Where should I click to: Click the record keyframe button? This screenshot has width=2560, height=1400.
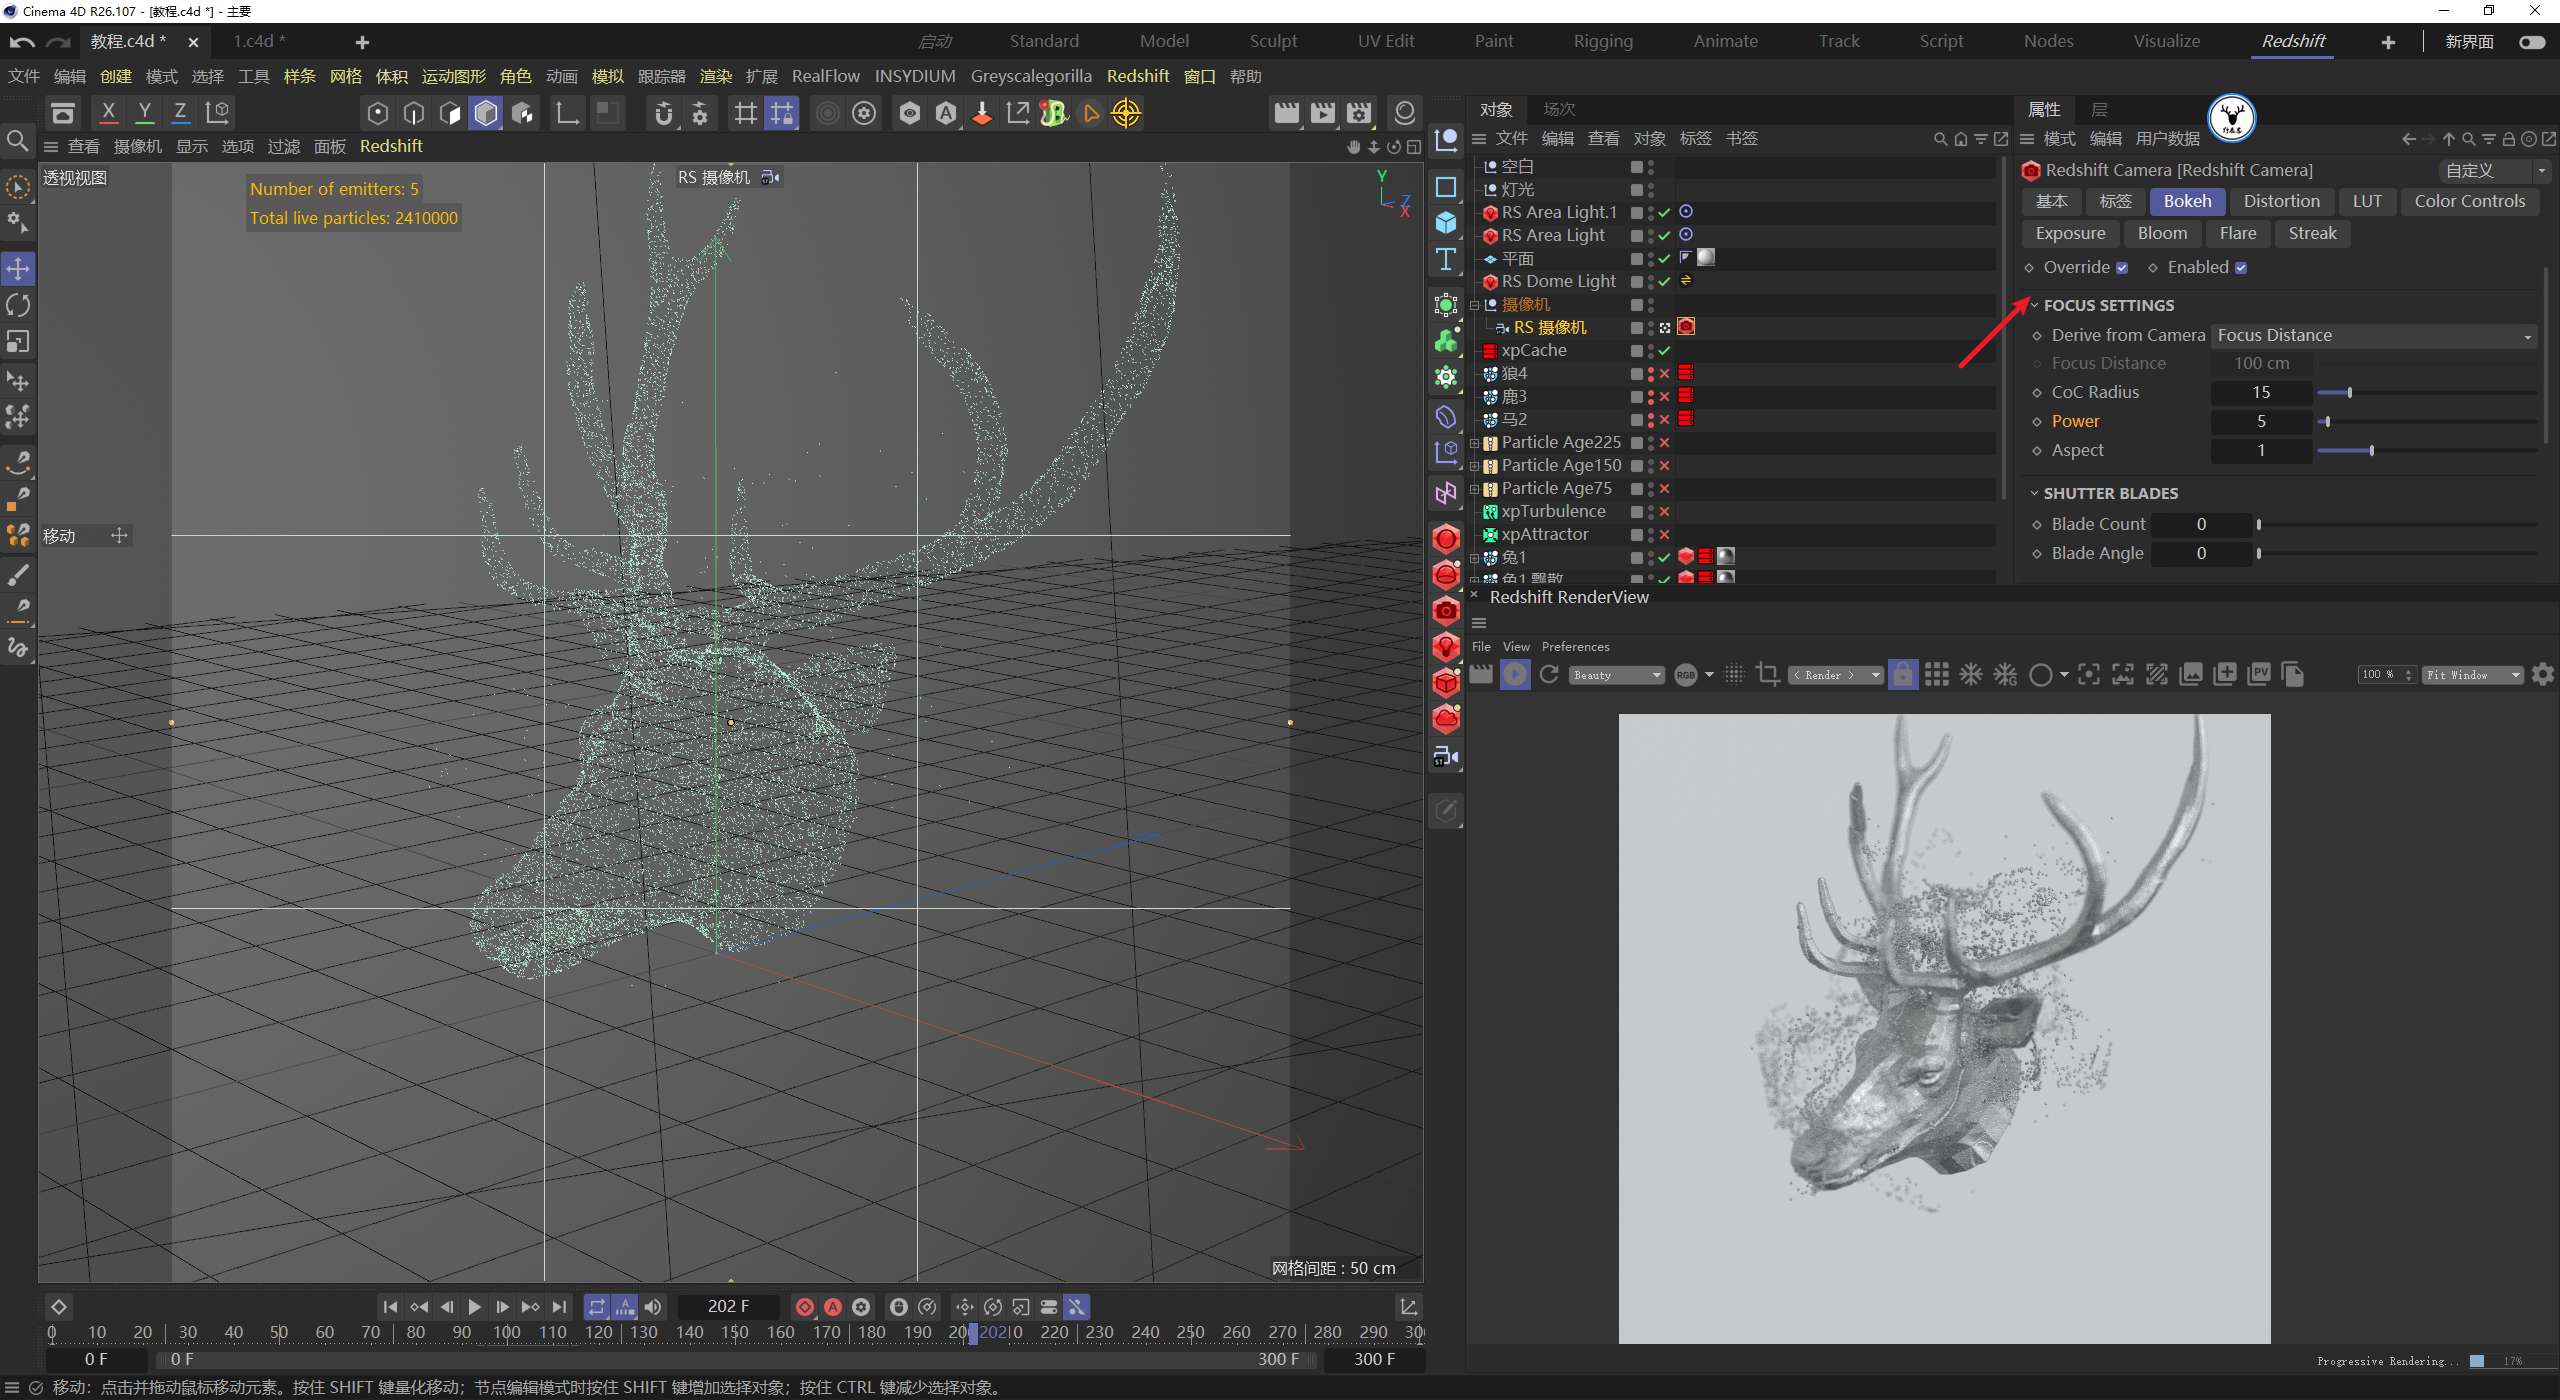(804, 1307)
